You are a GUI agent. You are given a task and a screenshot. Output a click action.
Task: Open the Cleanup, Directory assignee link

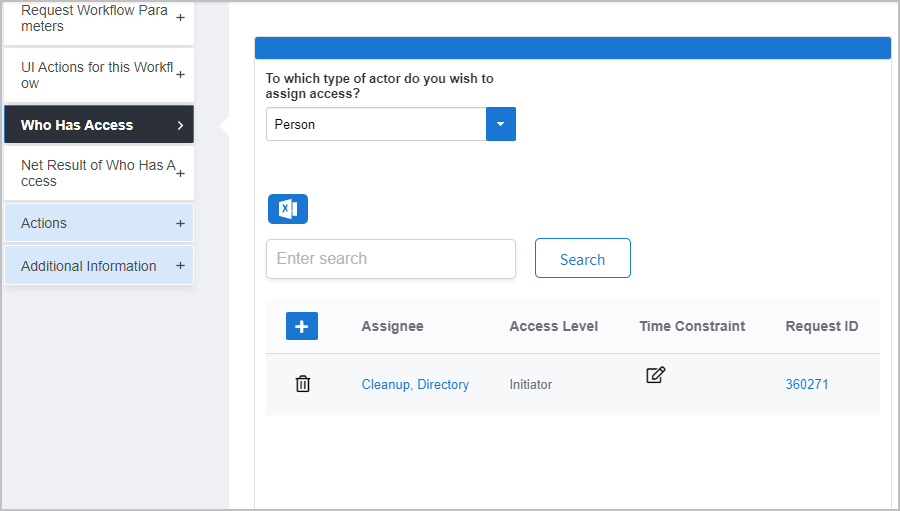pyautogui.click(x=415, y=385)
